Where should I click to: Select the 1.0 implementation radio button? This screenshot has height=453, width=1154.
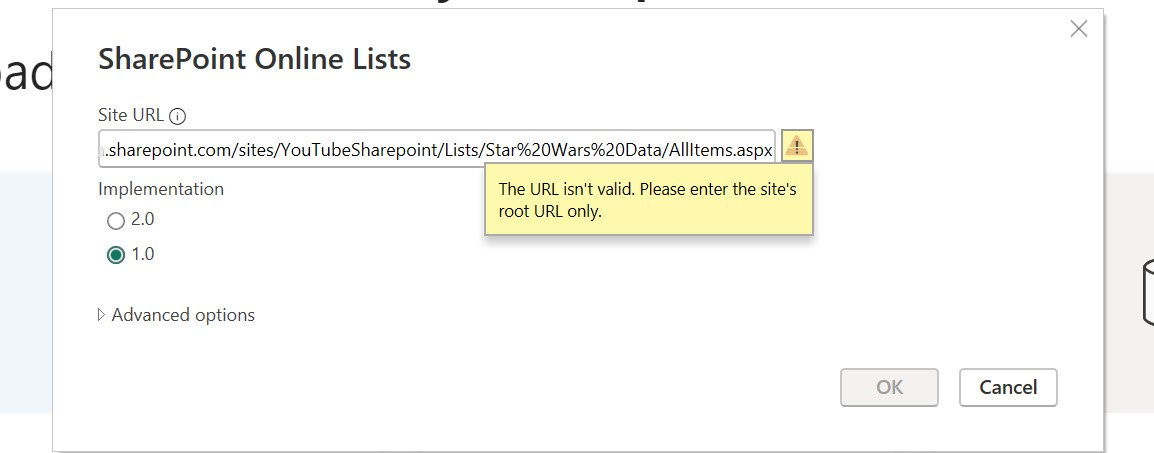pos(116,254)
